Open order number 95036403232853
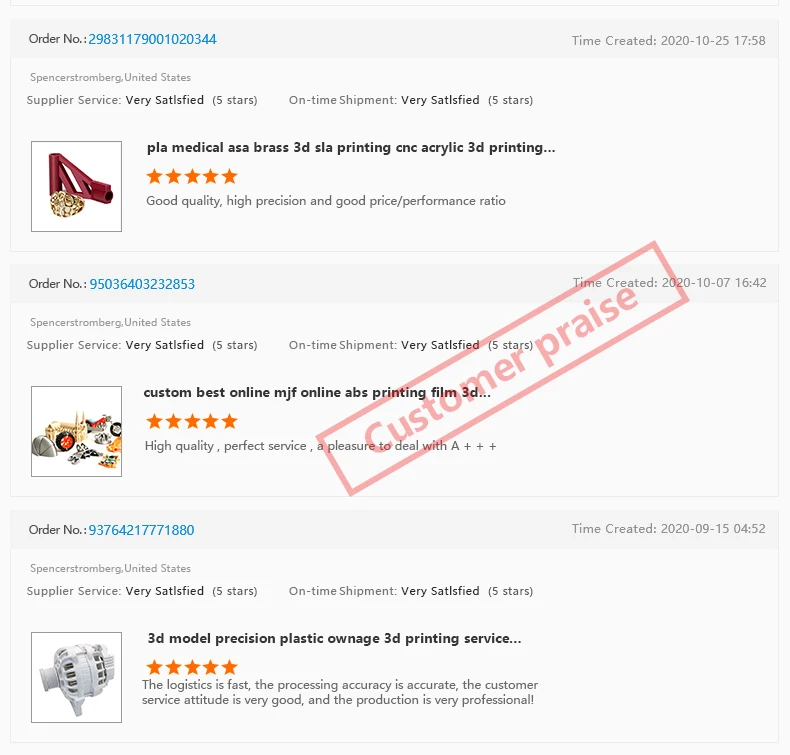Viewport: 790px width, 755px height. point(142,284)
